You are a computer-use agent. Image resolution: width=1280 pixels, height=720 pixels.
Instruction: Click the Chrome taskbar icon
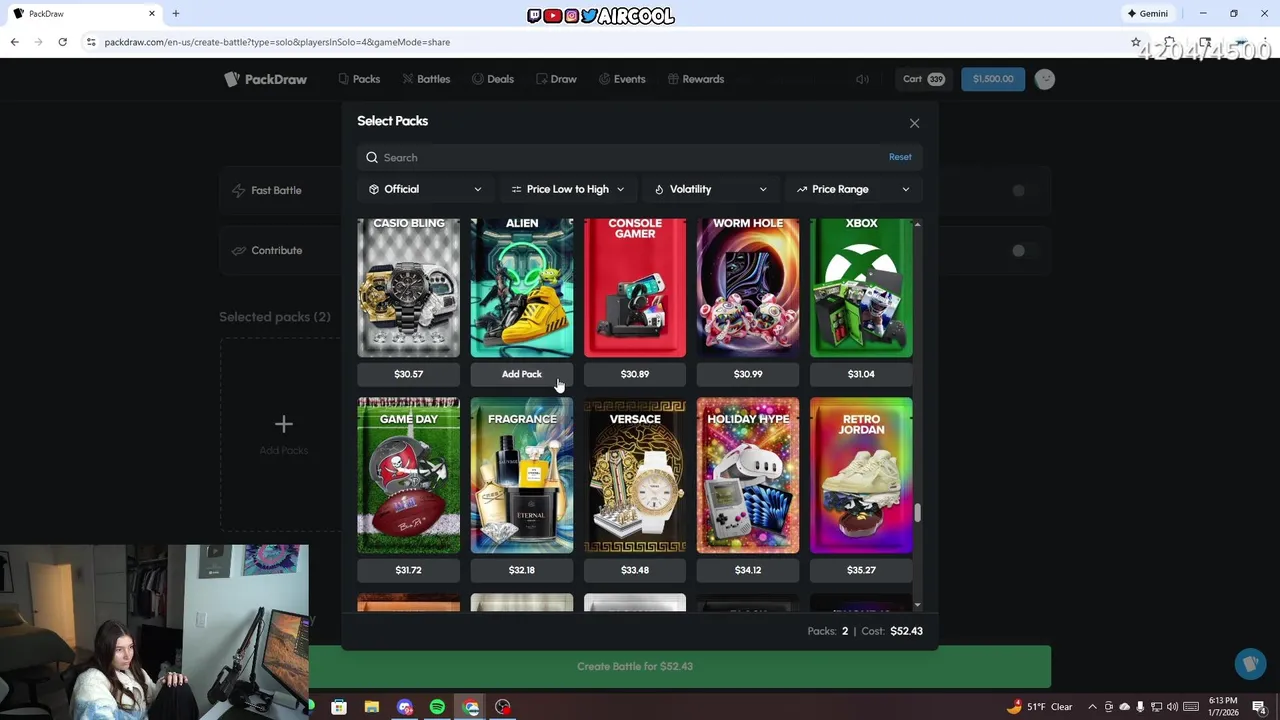click(x=471, y=707)
